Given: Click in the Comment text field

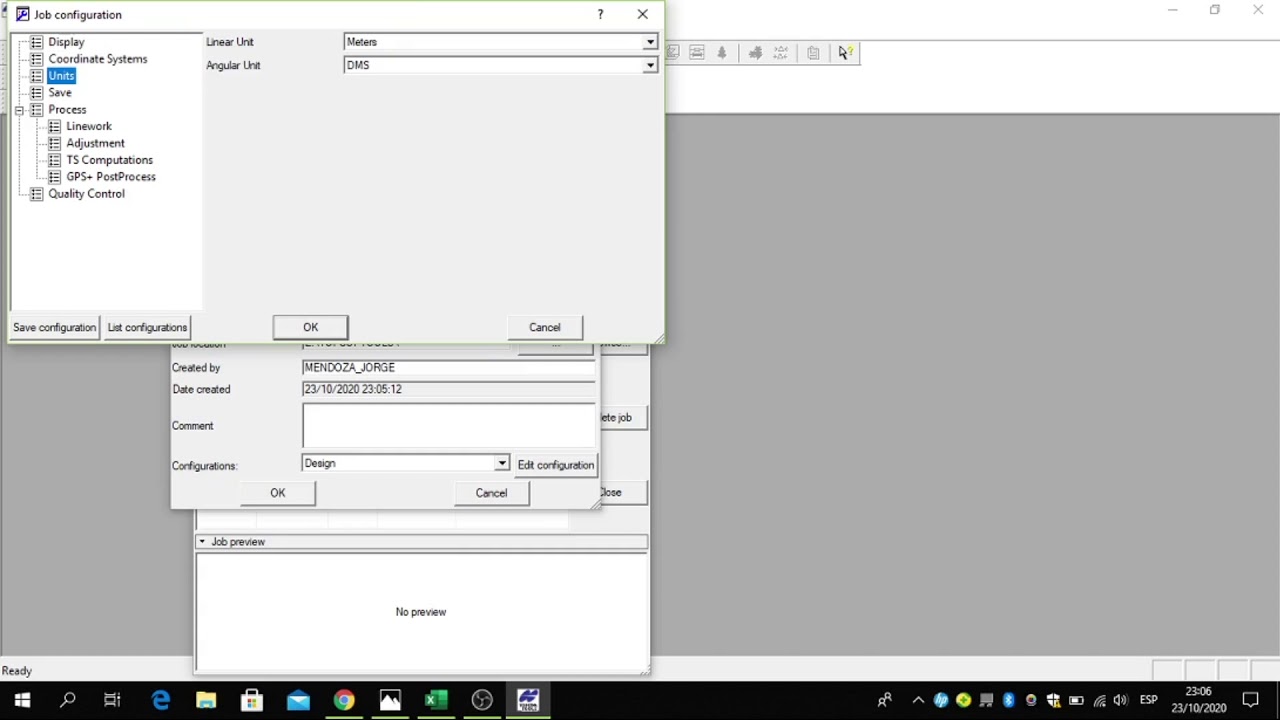Looking at the screenshot, I should click(448, 425).
